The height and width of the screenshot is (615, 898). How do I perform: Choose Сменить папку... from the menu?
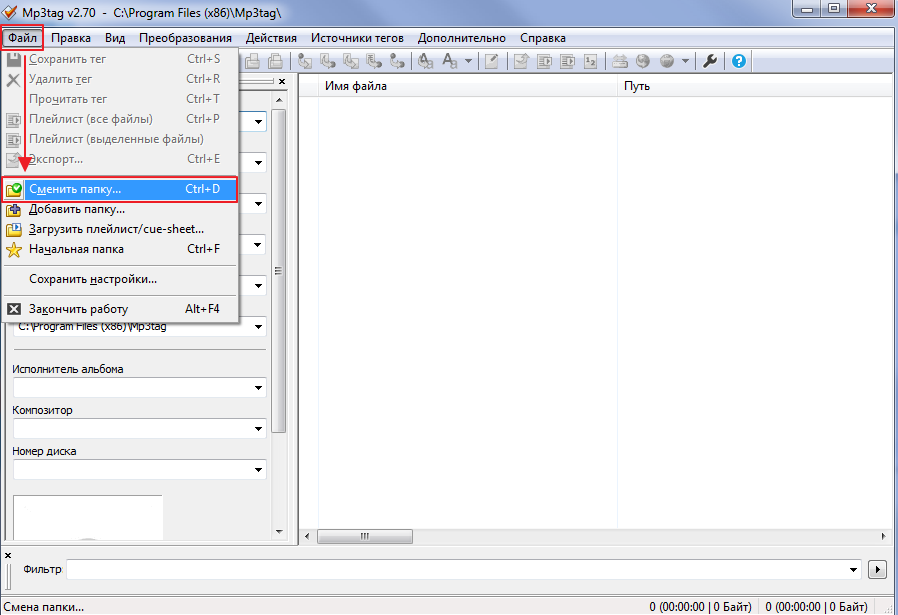pyautogui.click(x=120, y=189)
